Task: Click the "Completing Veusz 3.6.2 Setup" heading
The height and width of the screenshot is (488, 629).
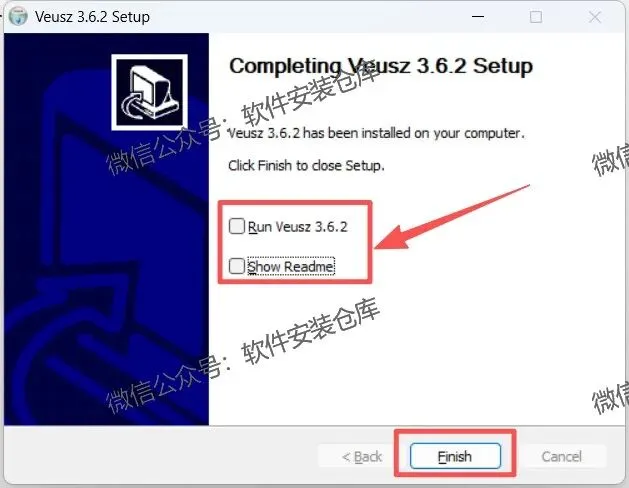Action: click(381, 66)
